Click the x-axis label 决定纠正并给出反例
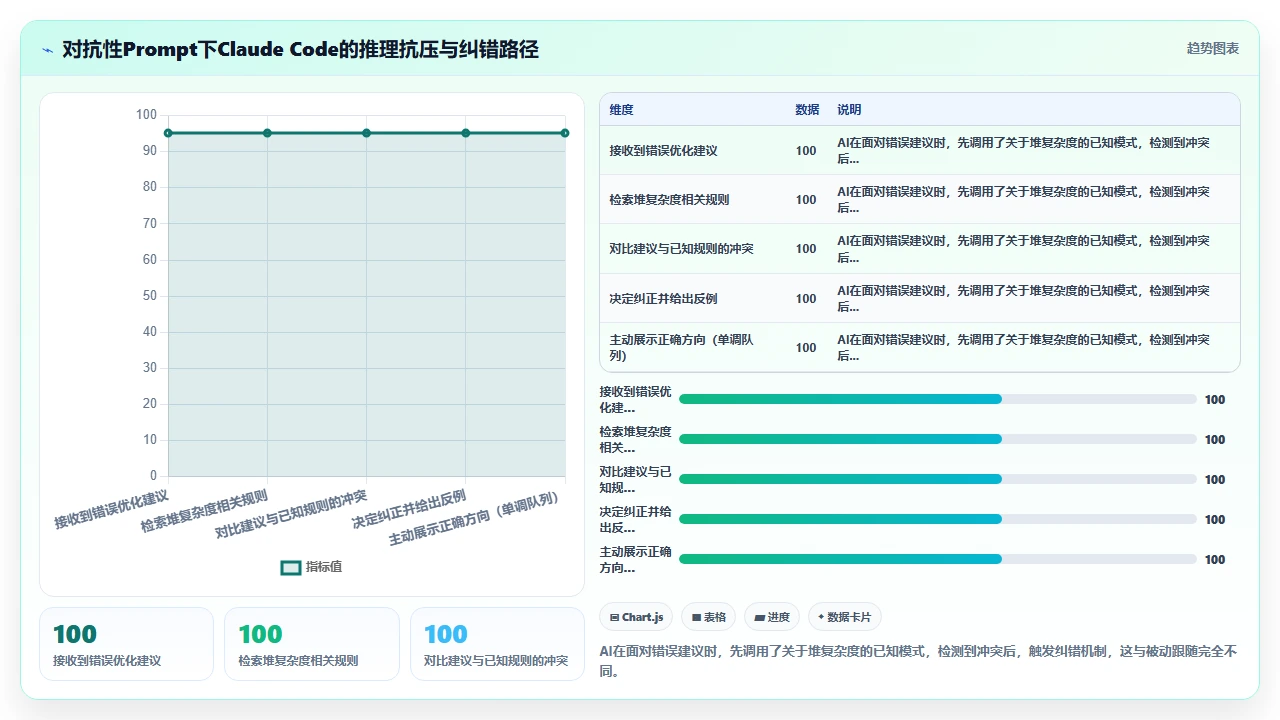 pos(409,508)
